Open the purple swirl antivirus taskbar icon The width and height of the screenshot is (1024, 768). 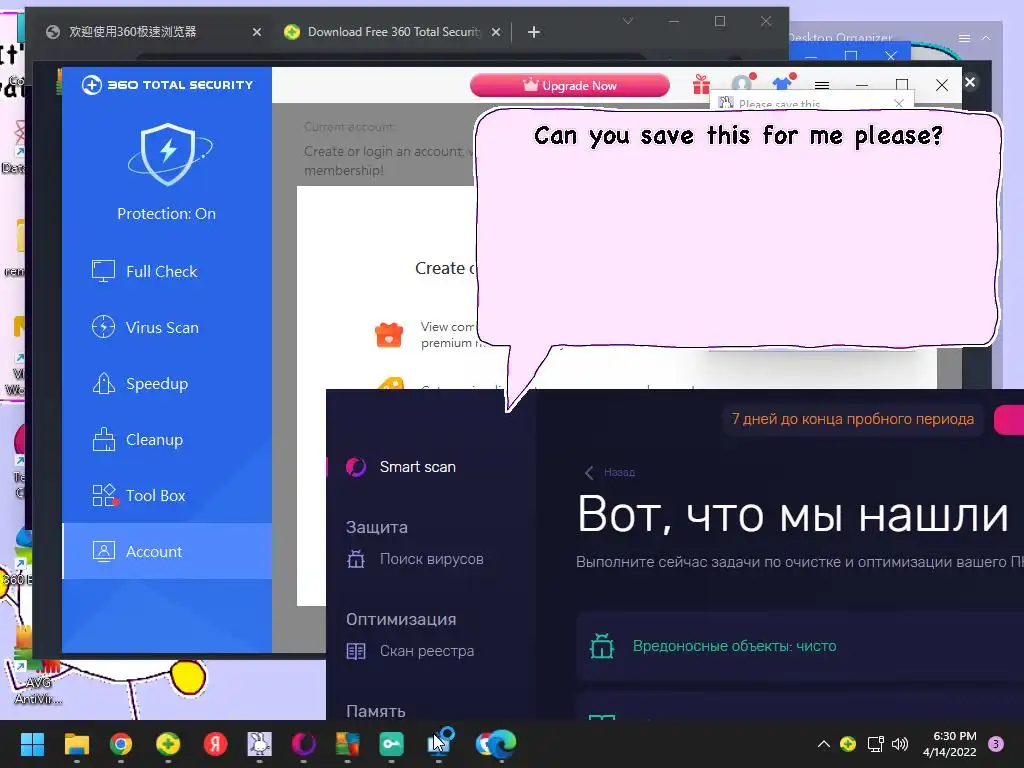point(304,744)
